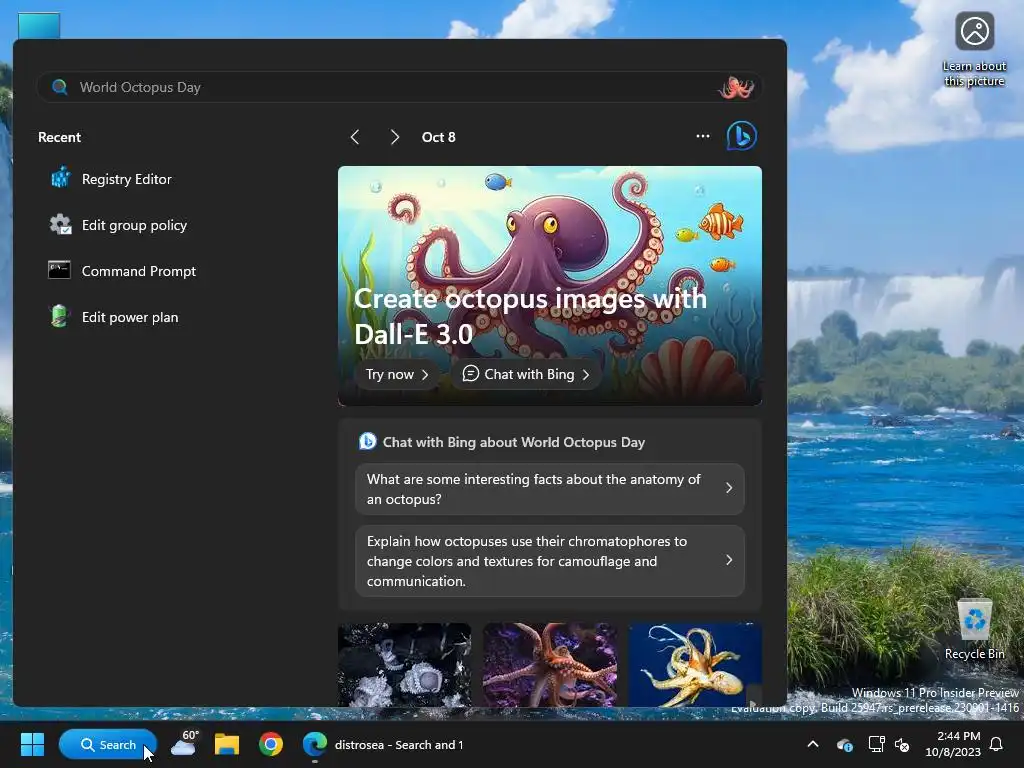Click the World Octopus Day search field
The height and width of the screenshot is (768, 1024).
click(399, 87)
